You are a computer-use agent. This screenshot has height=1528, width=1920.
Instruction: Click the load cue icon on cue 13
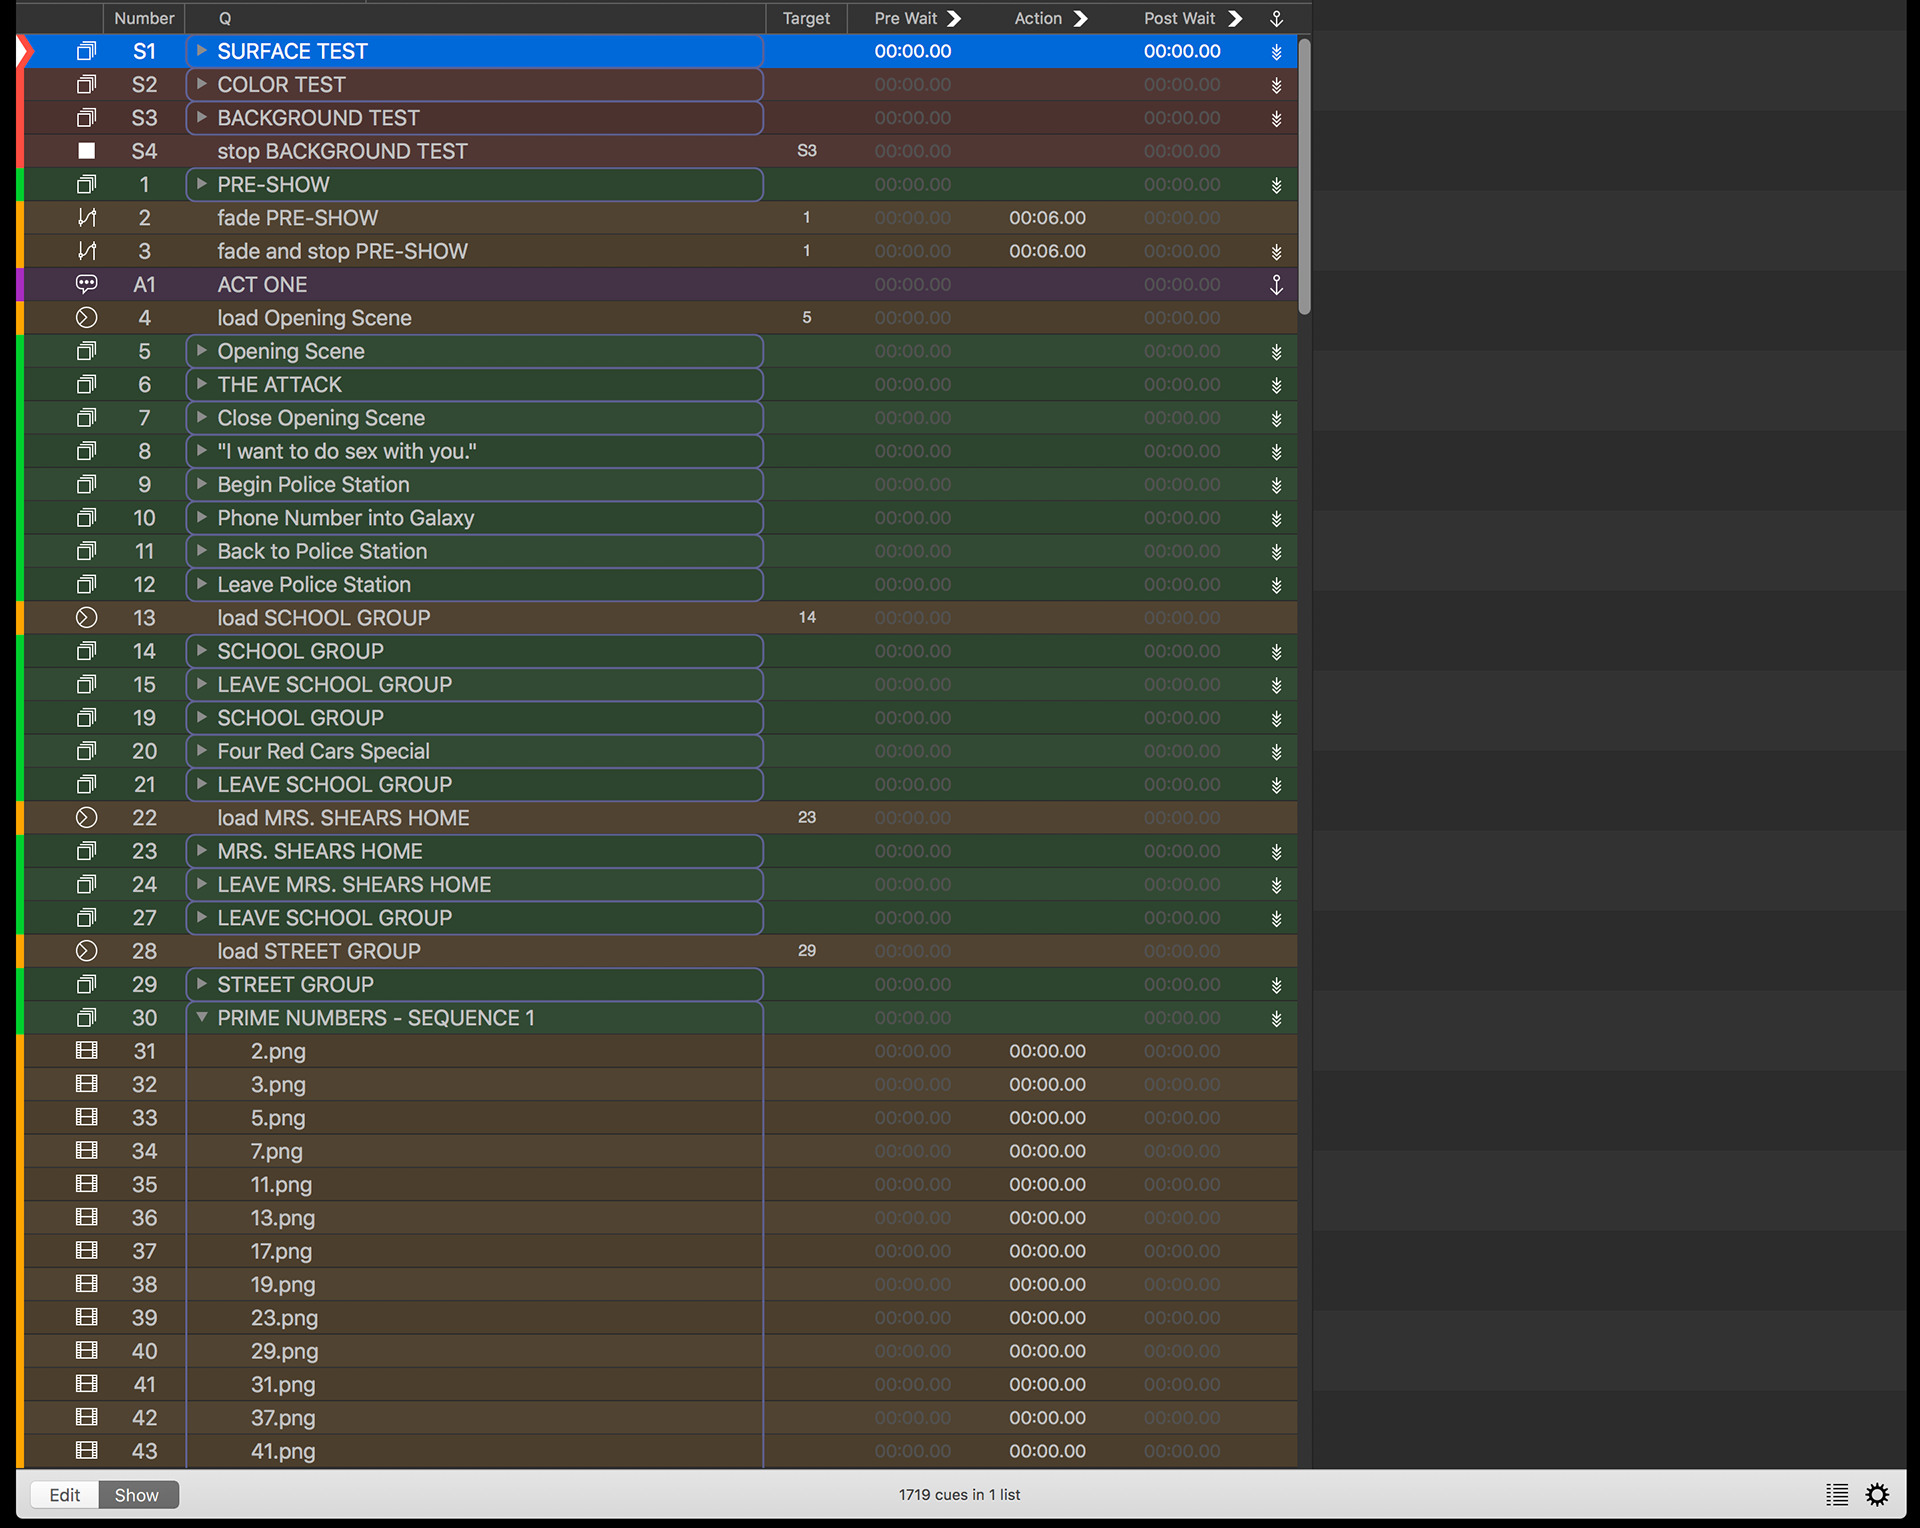tap(87, 618)
